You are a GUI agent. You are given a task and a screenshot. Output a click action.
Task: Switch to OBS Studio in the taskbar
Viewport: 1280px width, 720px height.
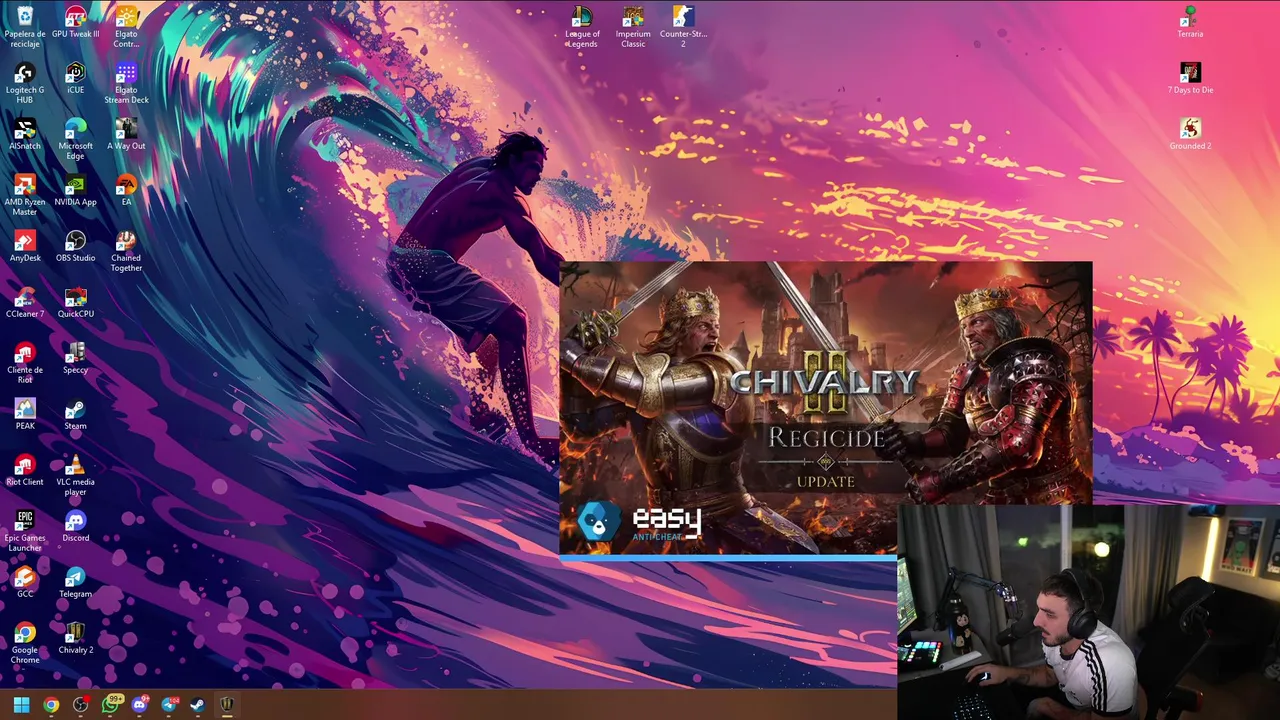pyautogui.click(x=80, y=705)
